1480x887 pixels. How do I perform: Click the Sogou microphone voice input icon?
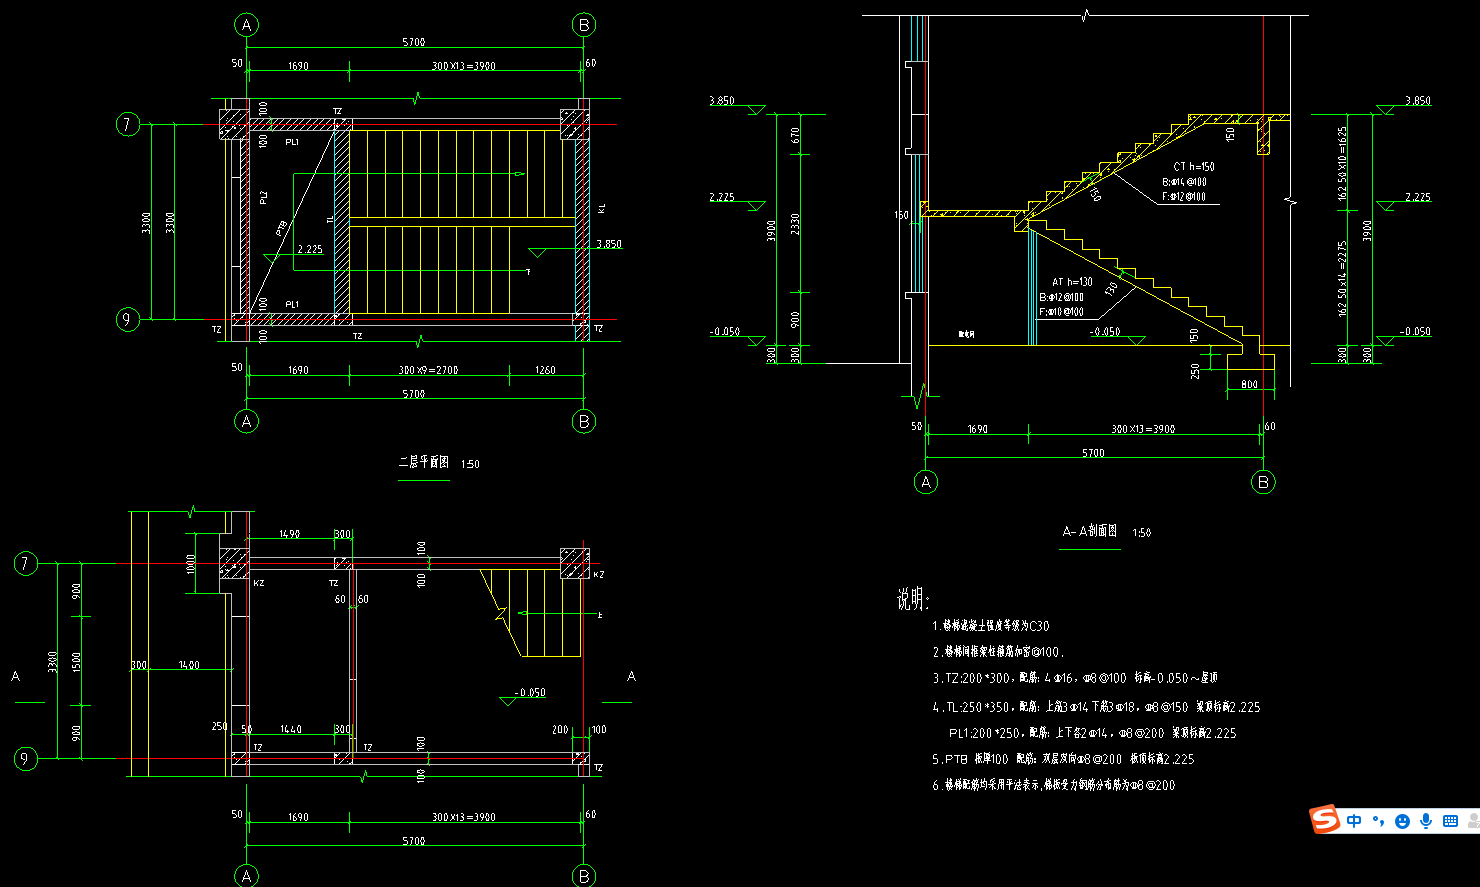pos(1426,821)
